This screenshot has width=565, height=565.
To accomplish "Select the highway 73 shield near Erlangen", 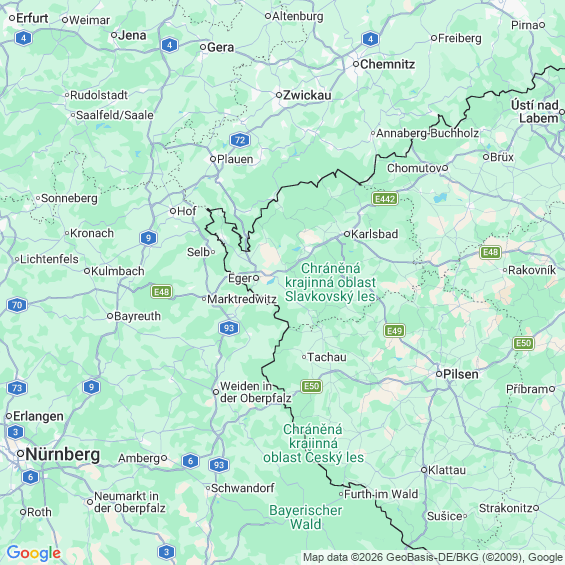I will [17, 388].
